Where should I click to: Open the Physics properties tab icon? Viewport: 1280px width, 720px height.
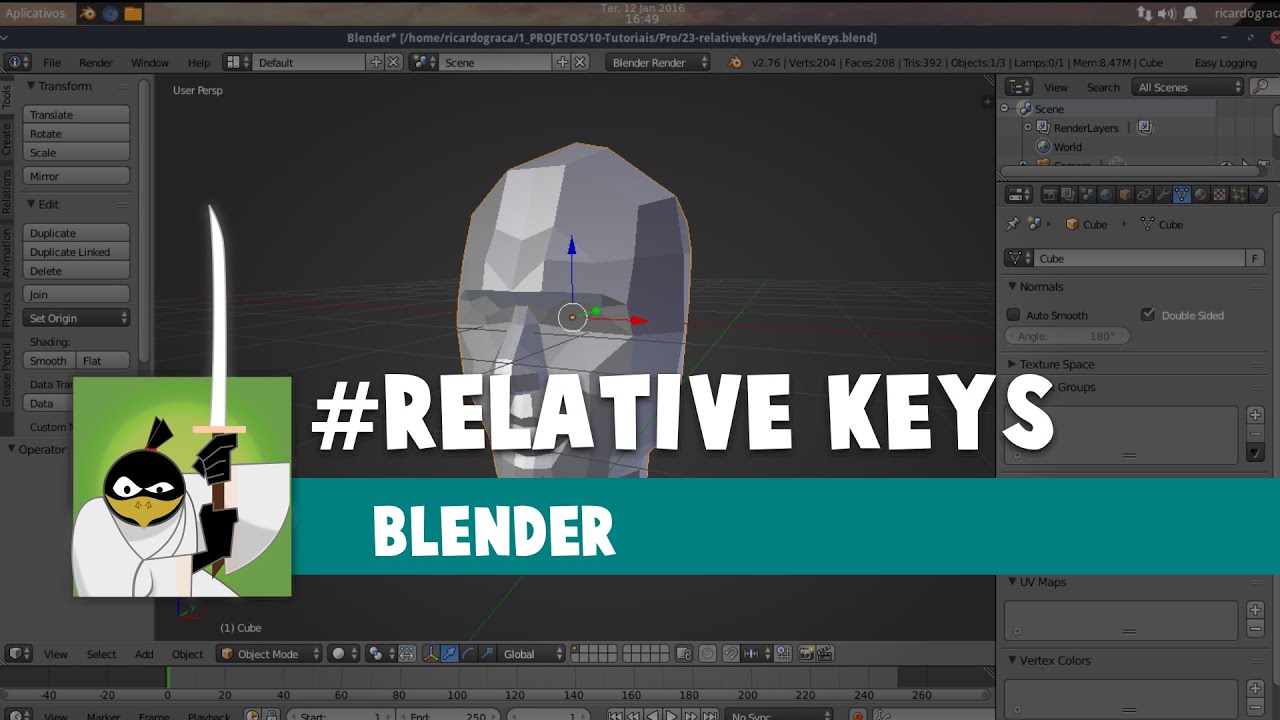pos(1258,195)
